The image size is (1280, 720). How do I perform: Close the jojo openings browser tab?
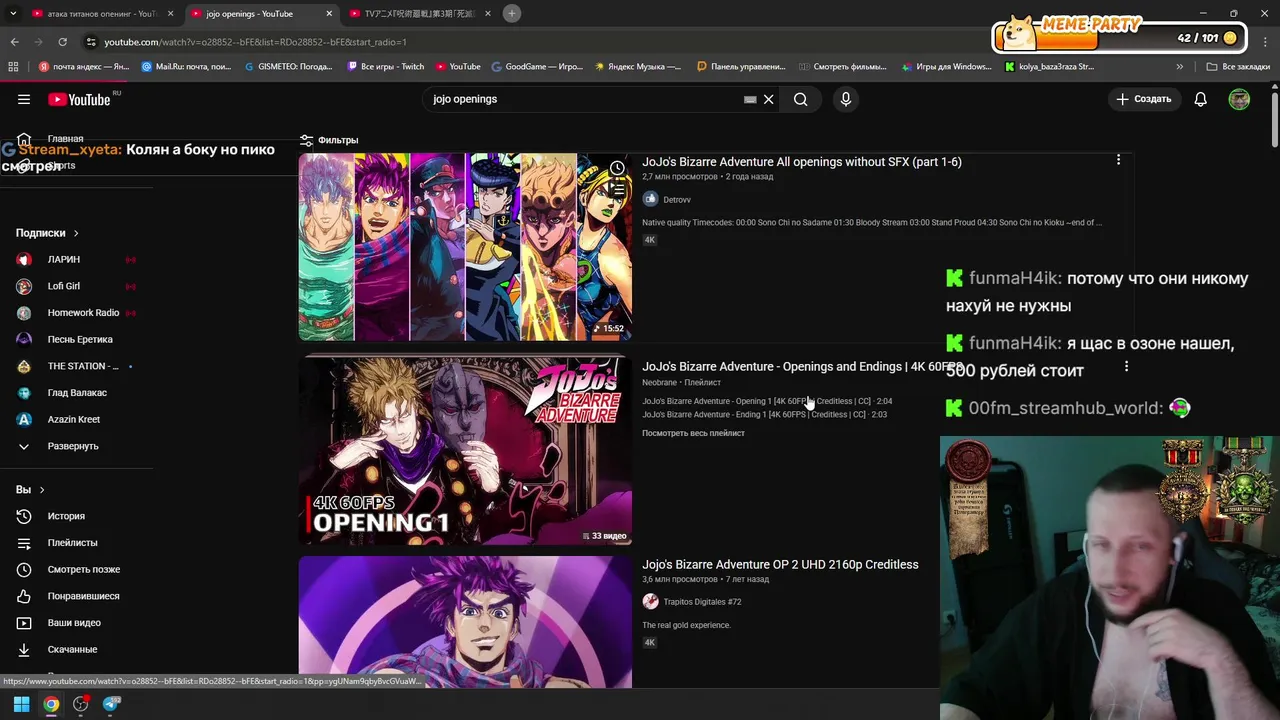pos(329,14)
